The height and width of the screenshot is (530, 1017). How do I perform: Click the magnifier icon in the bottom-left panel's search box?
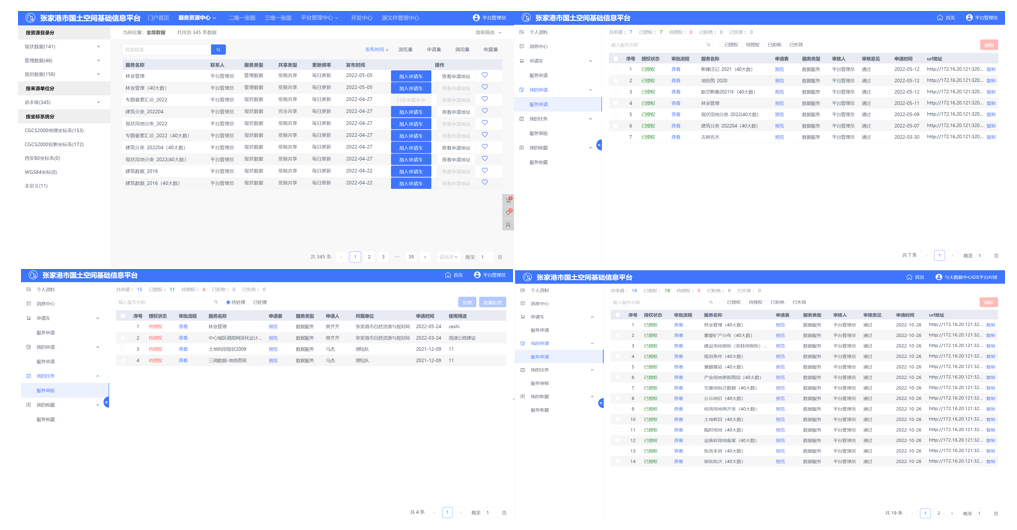pos(215,302)
